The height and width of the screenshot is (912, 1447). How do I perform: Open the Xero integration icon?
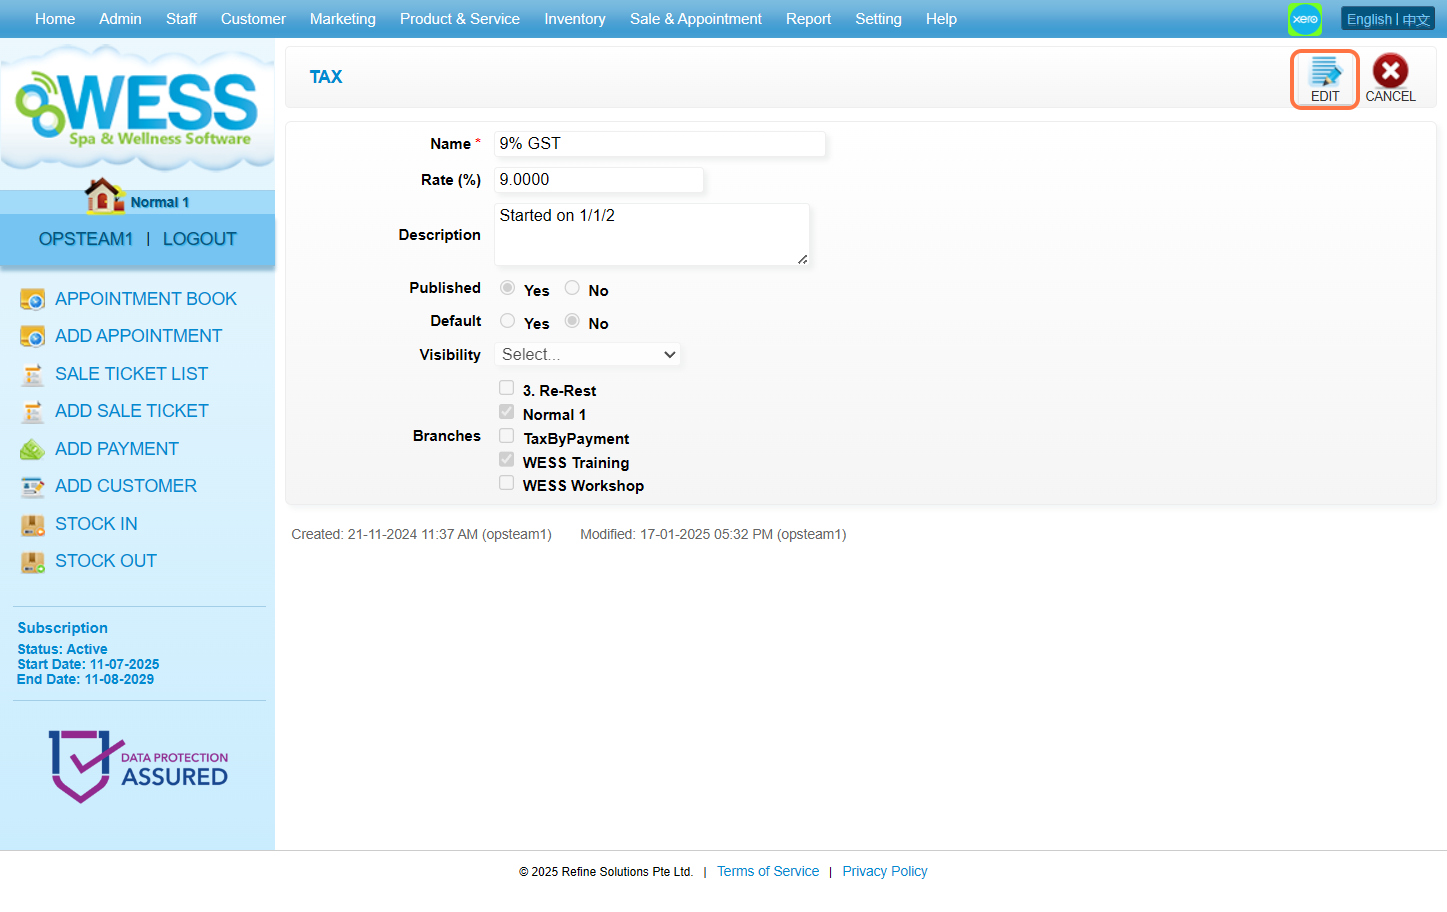[x=1304, y=19]
